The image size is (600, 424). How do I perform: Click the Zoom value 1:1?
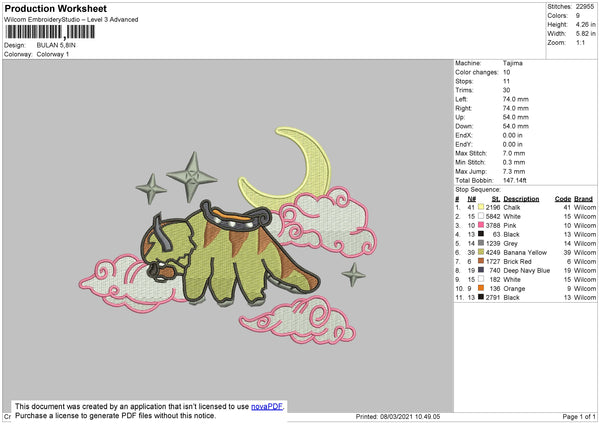point(580,42)
